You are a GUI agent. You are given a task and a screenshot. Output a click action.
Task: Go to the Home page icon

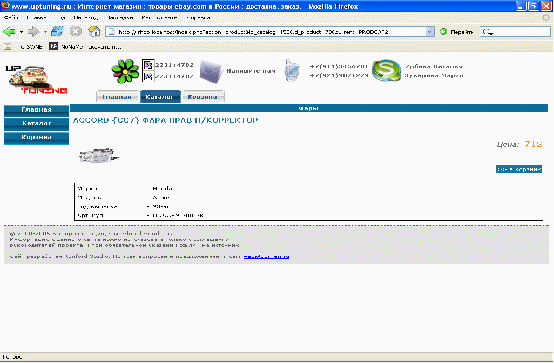coord(94,32)
